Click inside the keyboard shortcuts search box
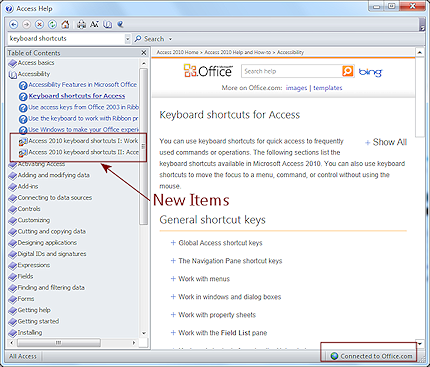The height and width of the screenshot is (367, 430). coord(66,39)
